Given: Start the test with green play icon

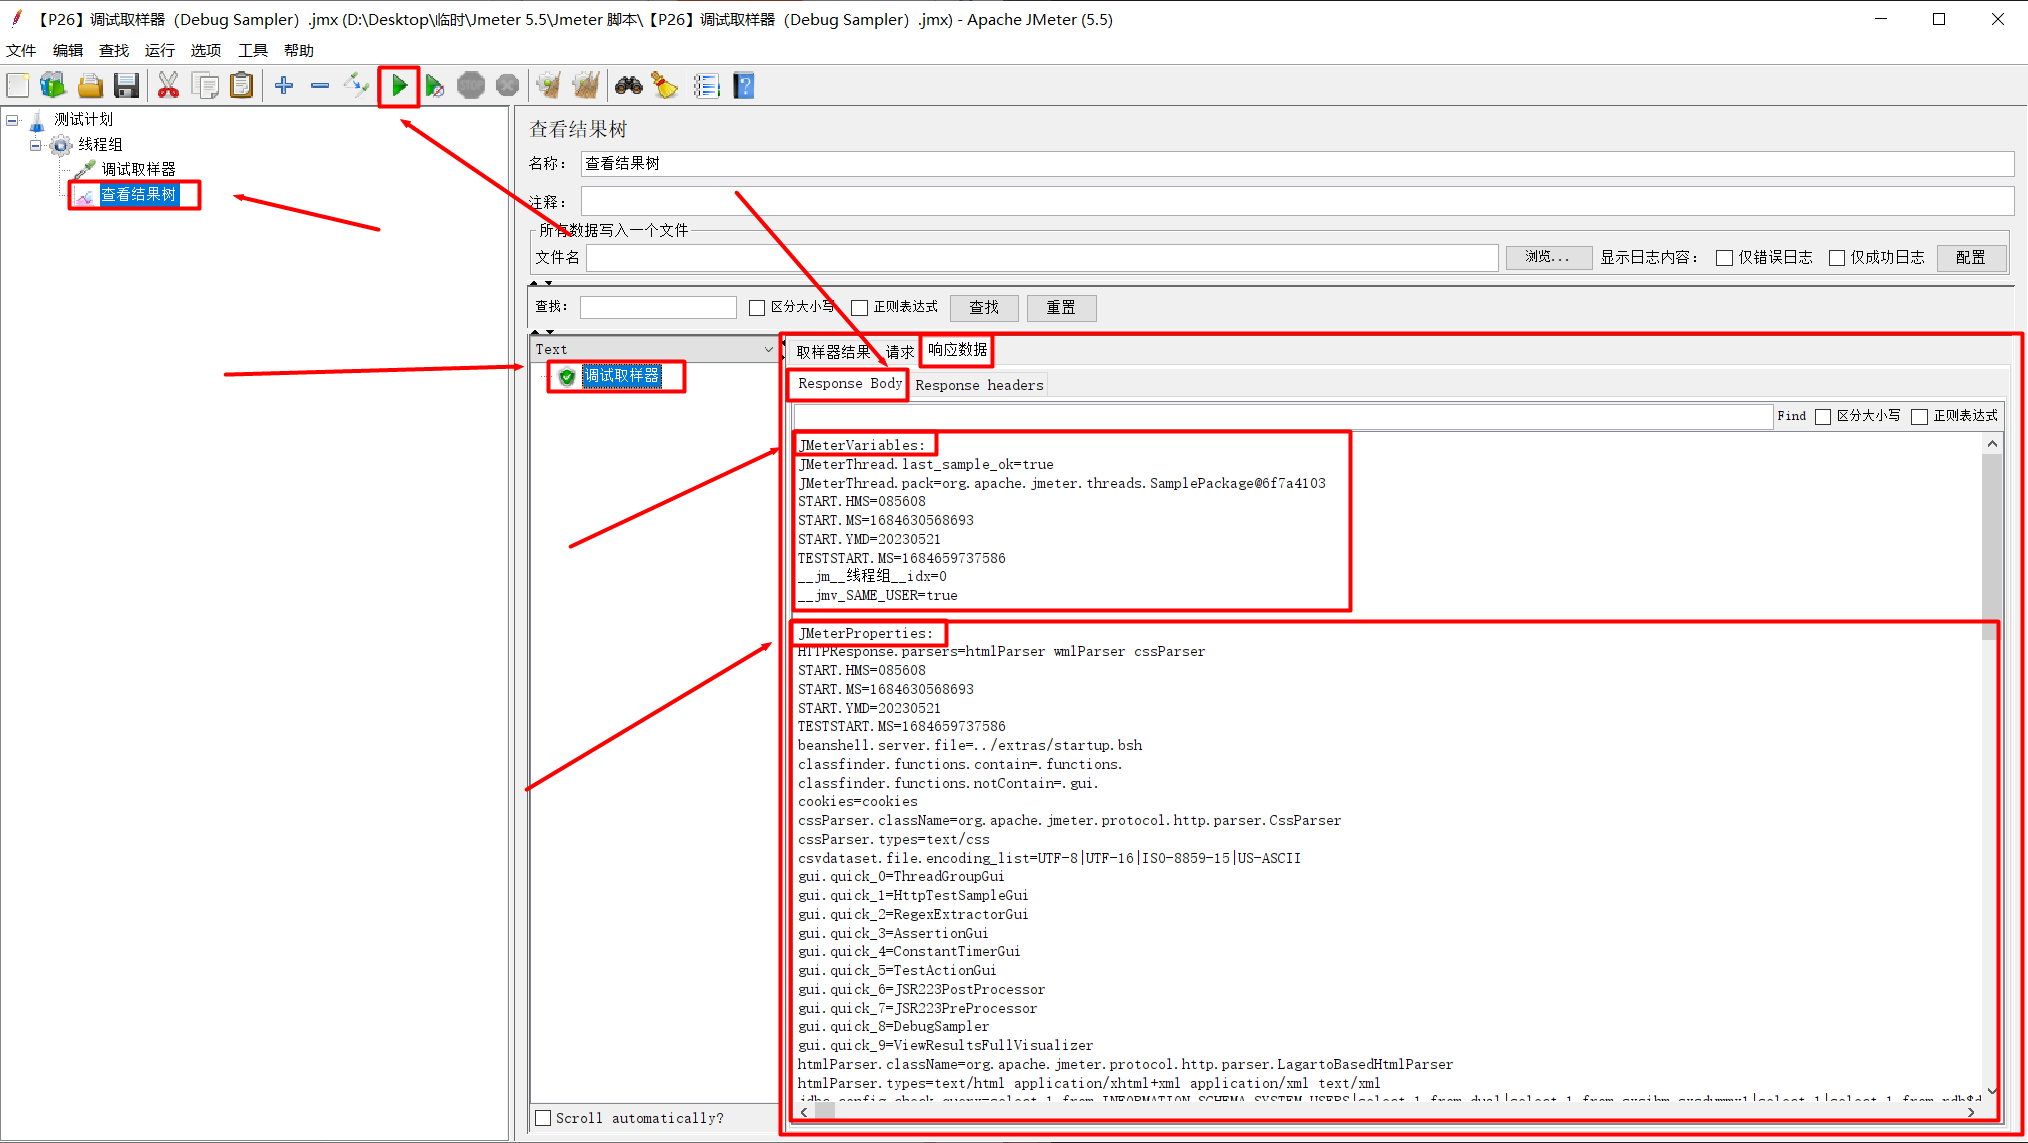Looking at the screenshot, I should tap(399, 86).
